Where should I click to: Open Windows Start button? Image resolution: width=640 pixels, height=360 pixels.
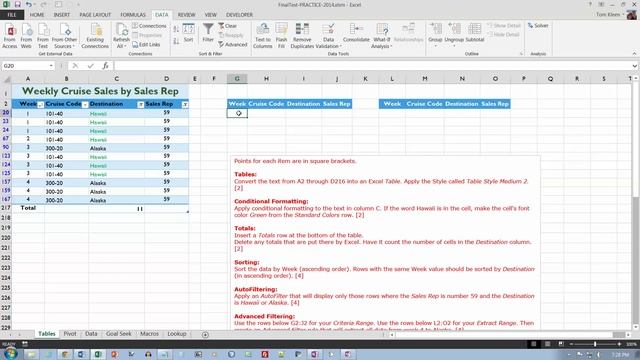click(x=10, y=353)
